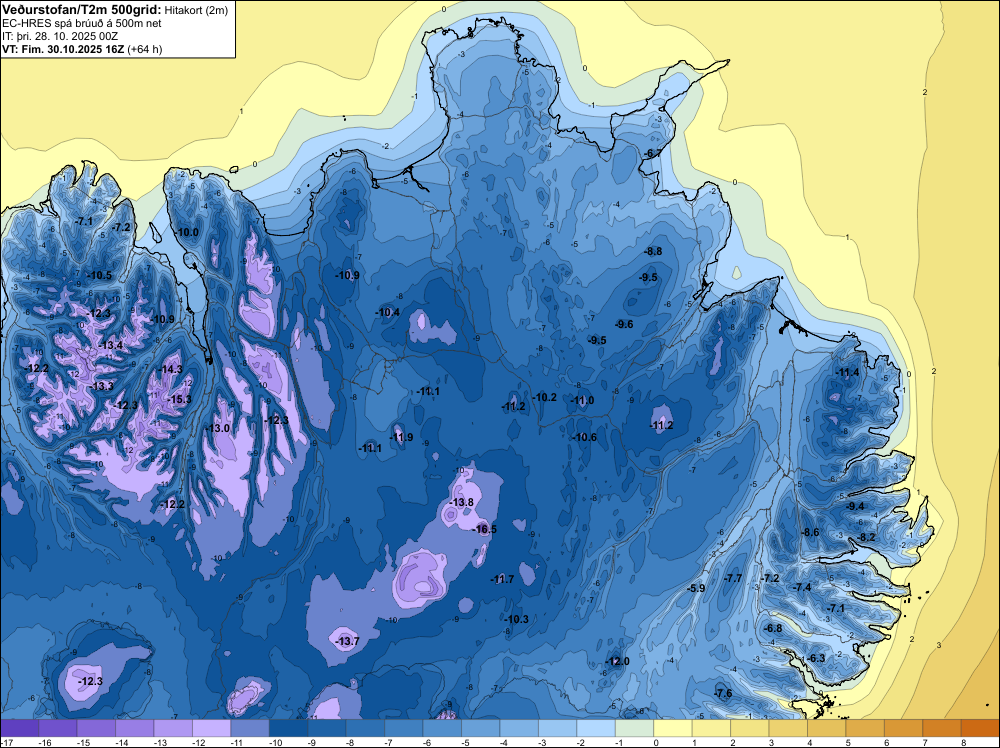Click the -10.6 temperature label
The height and width of the screenshot is (748, 1000).
tap(584, 437)
